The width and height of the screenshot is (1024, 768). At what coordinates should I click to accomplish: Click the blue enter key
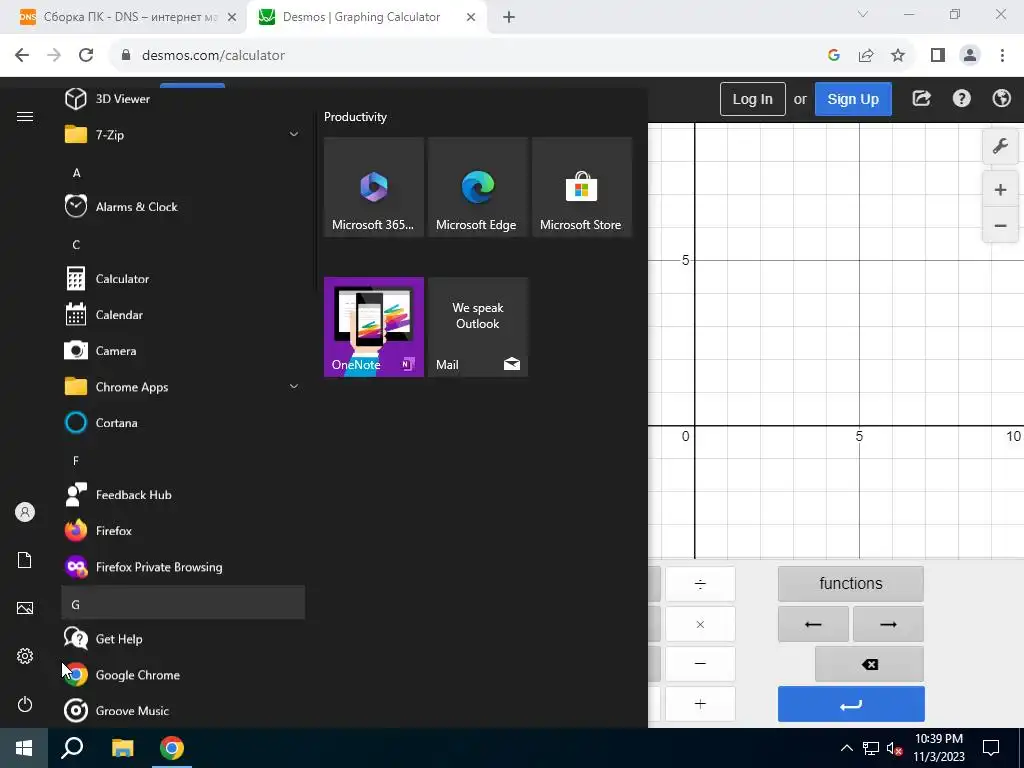click(851, 703)
